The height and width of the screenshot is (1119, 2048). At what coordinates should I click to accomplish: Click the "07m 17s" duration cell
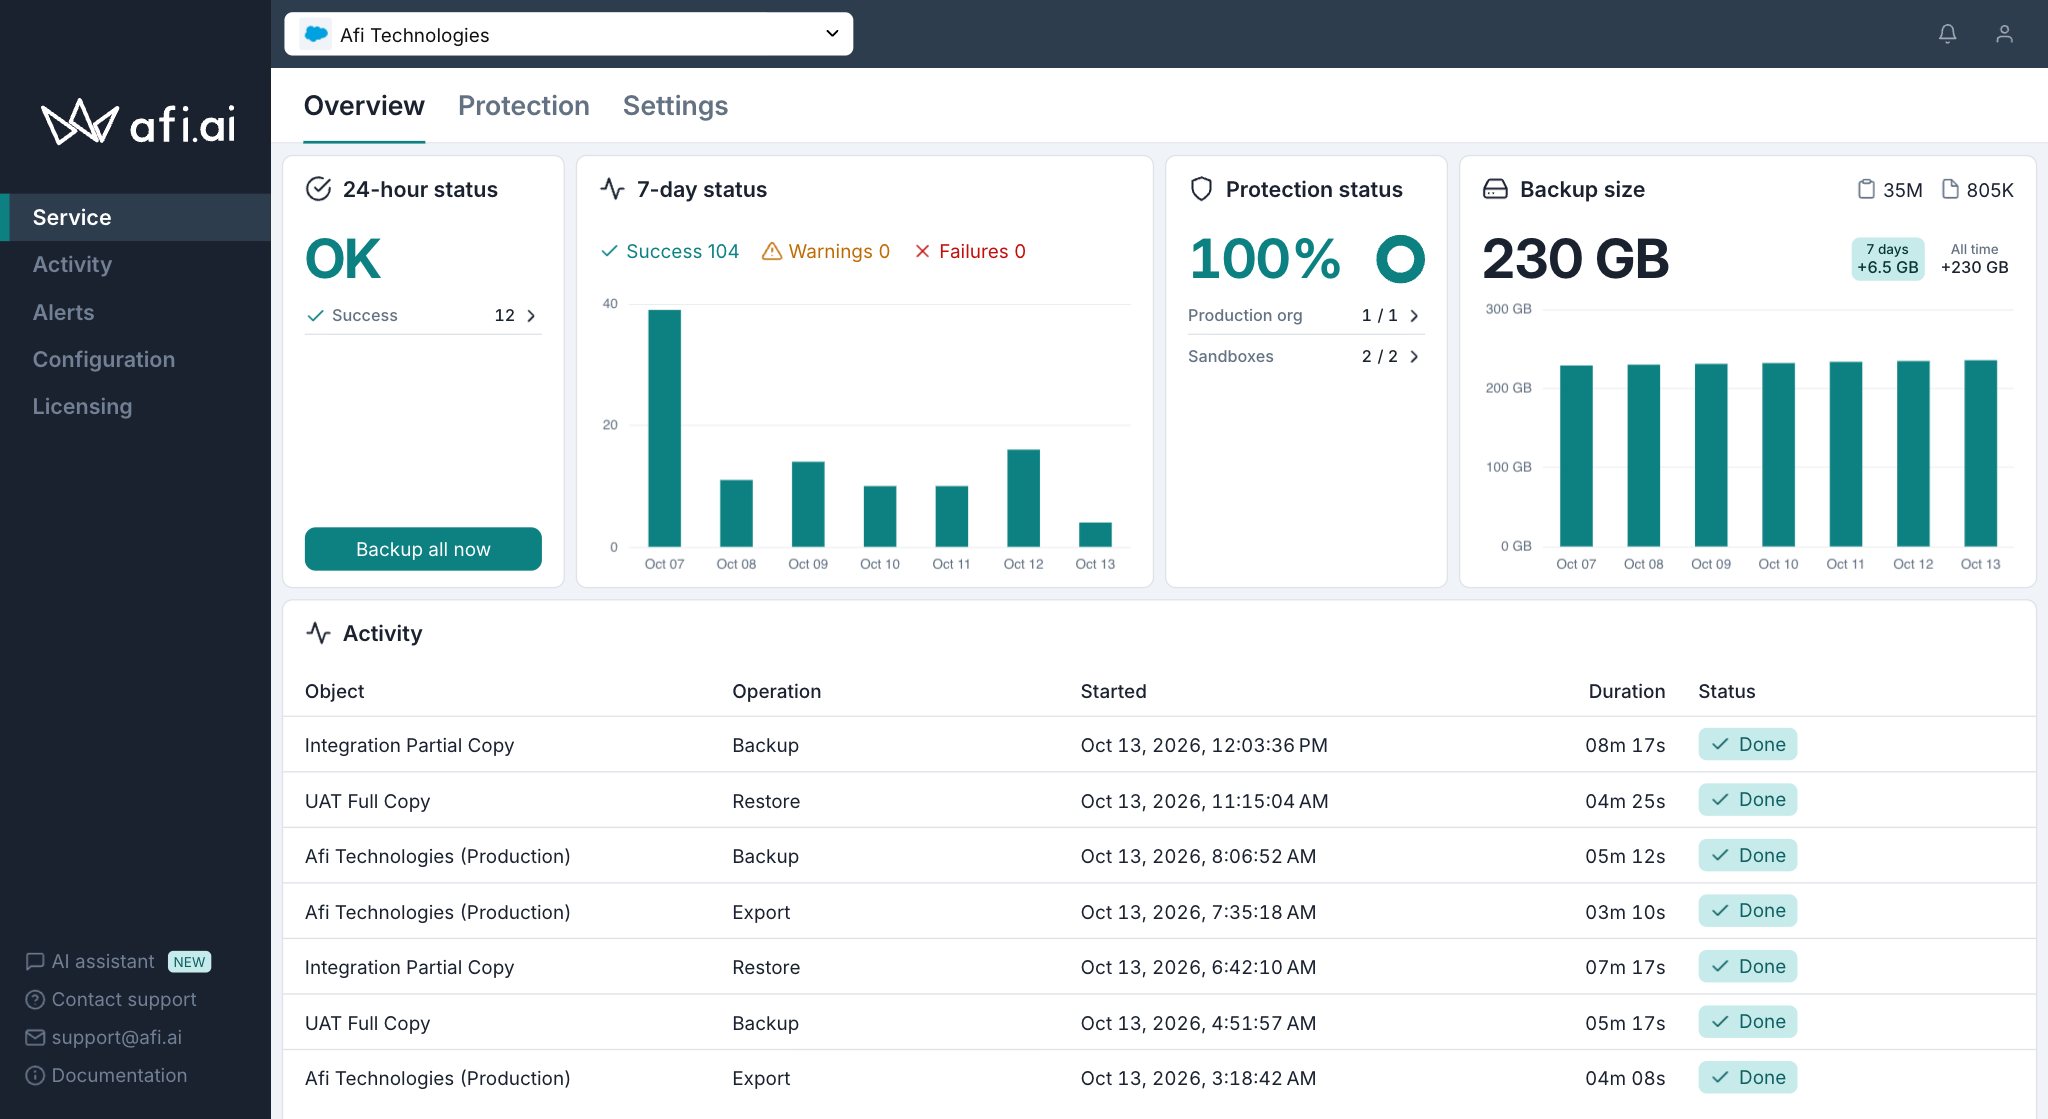tap(1625, 967)
